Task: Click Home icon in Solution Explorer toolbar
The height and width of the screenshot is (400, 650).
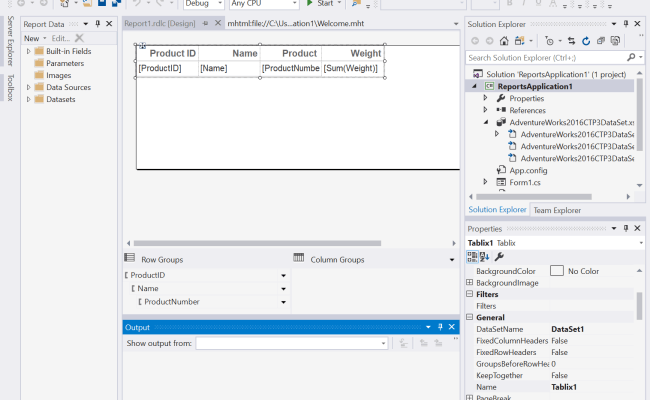Action: point(504,41)
